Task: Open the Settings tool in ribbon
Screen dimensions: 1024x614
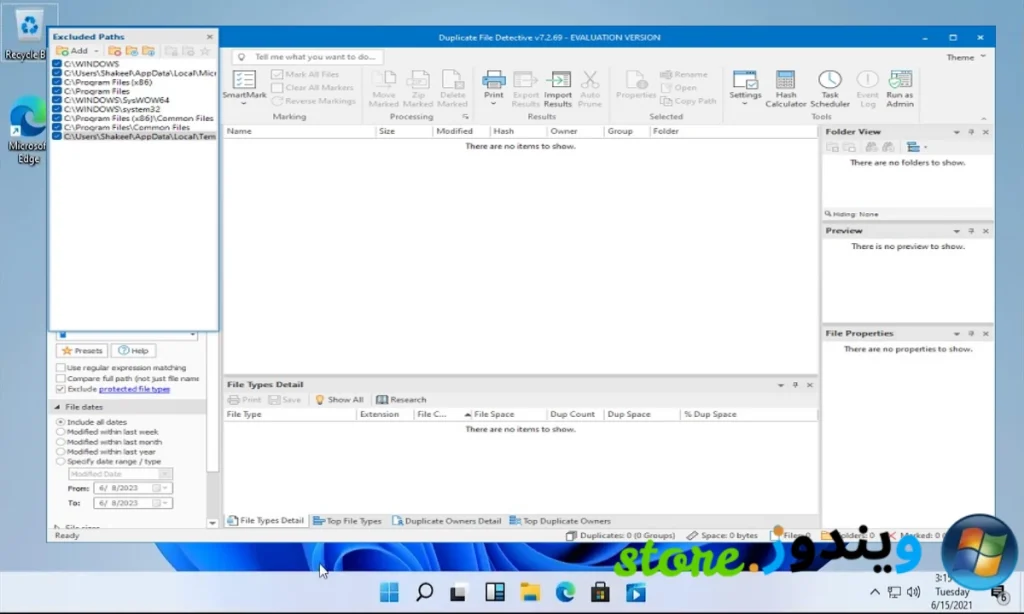Action: (745, 85)
